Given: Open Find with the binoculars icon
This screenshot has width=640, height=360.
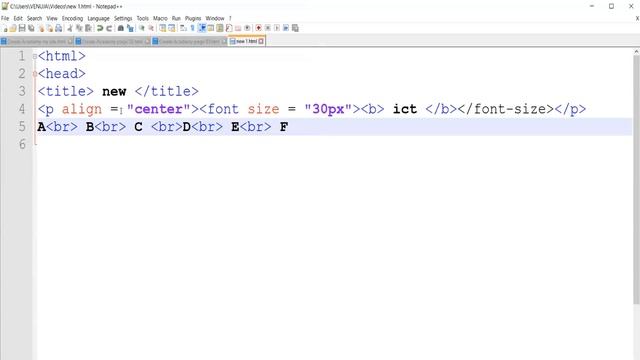Looking at the screenshot, I should 121,28.
